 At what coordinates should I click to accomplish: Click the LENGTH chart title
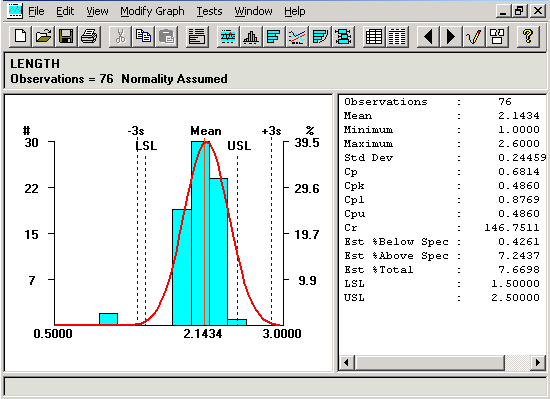coord(35,64)
